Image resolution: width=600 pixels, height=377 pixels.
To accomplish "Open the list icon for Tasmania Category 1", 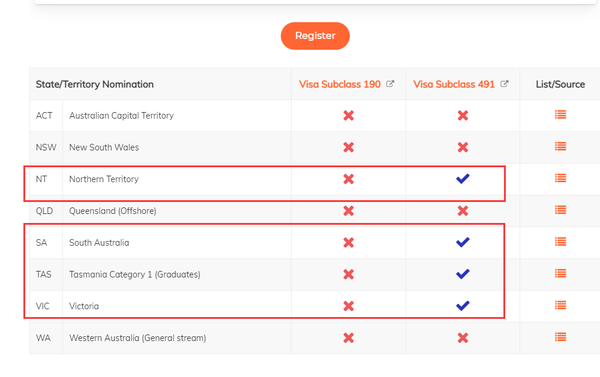I will tap(560, 273).
